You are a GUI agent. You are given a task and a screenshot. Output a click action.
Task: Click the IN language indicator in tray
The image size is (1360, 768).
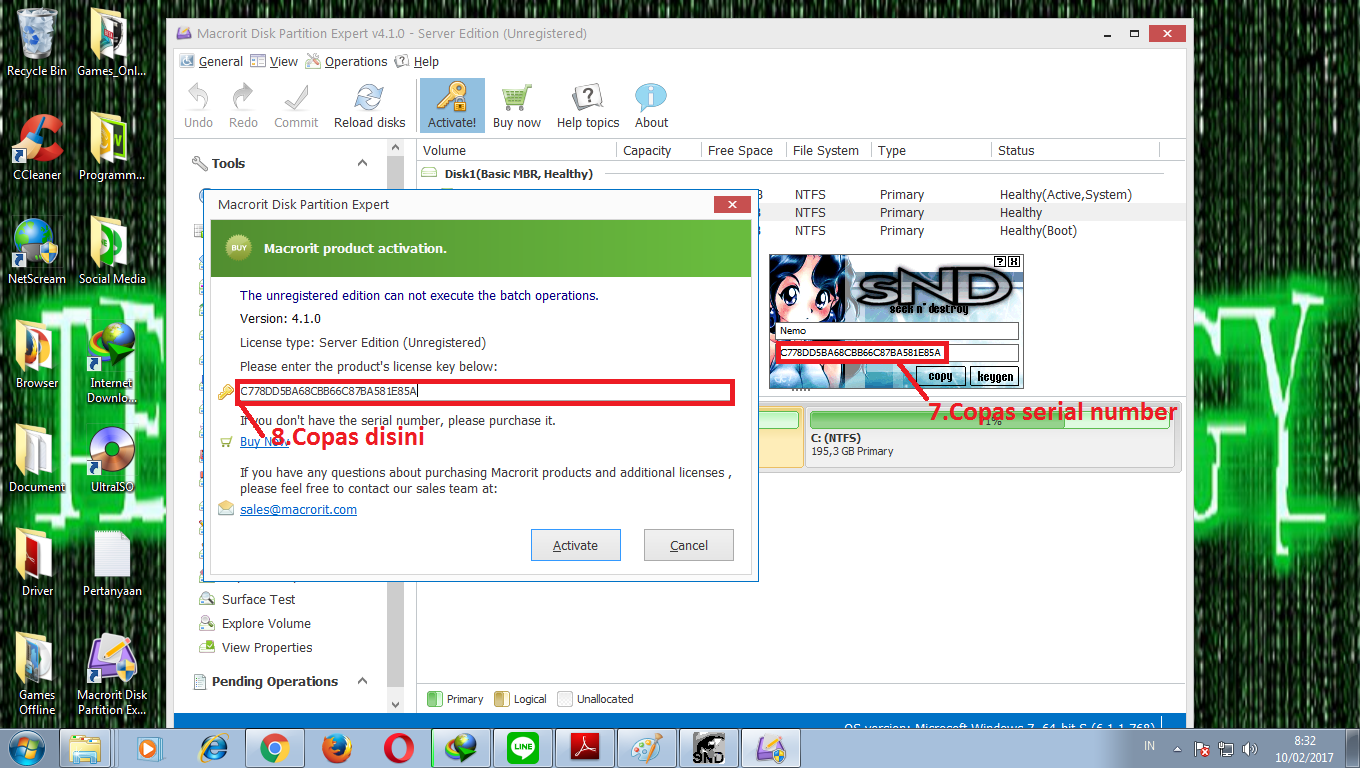pos(1150,747)
